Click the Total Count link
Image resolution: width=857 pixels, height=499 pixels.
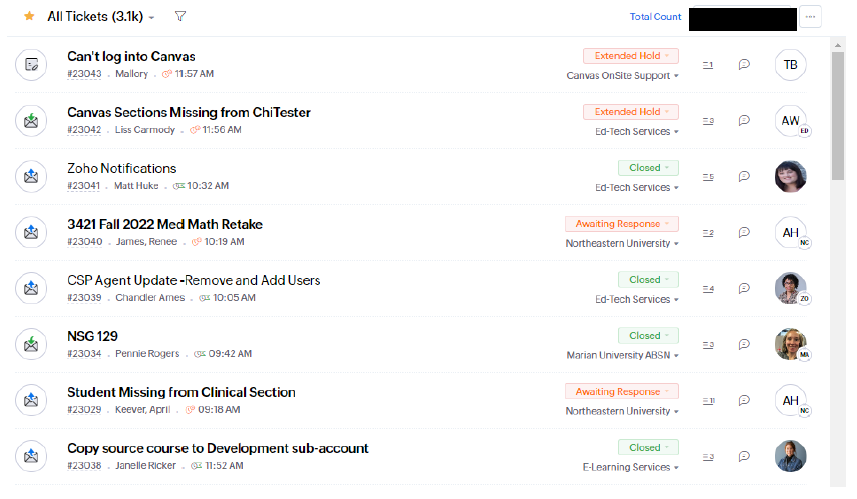[655, 17]
